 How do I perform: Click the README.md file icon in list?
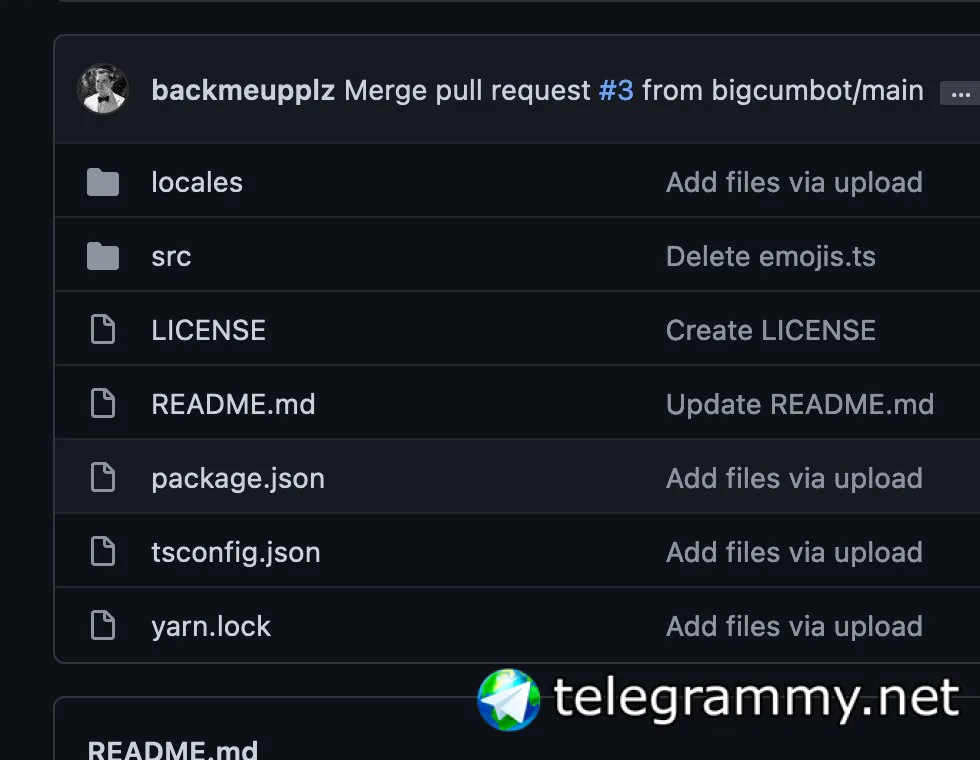coord(103,404)
